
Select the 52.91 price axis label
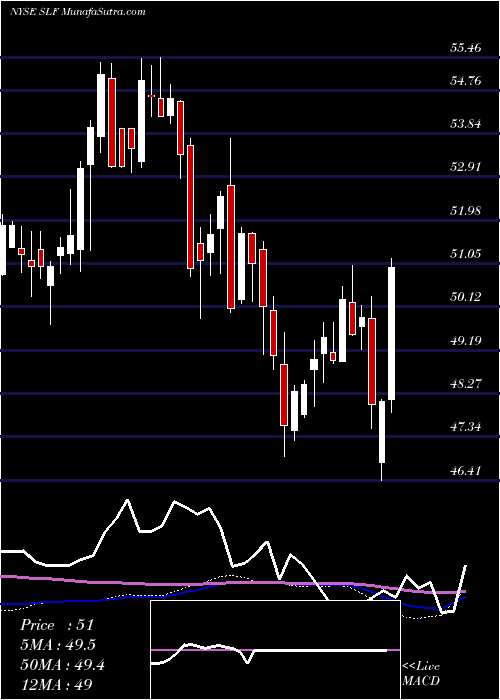click(x=466, y=167)
